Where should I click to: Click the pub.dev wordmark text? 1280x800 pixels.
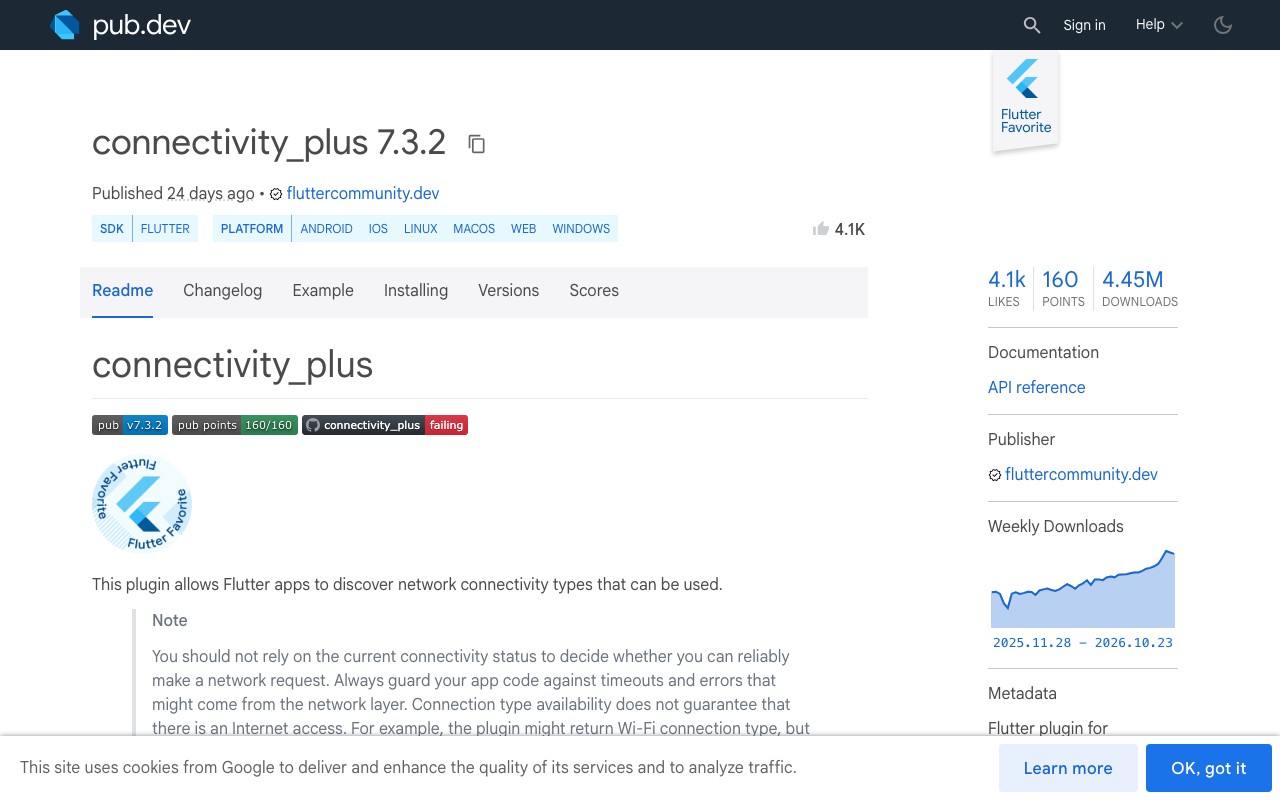tap(142, 25)
